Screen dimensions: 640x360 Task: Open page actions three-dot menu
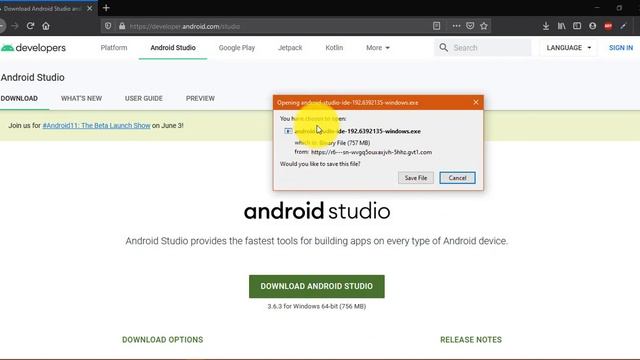(456, 26)
